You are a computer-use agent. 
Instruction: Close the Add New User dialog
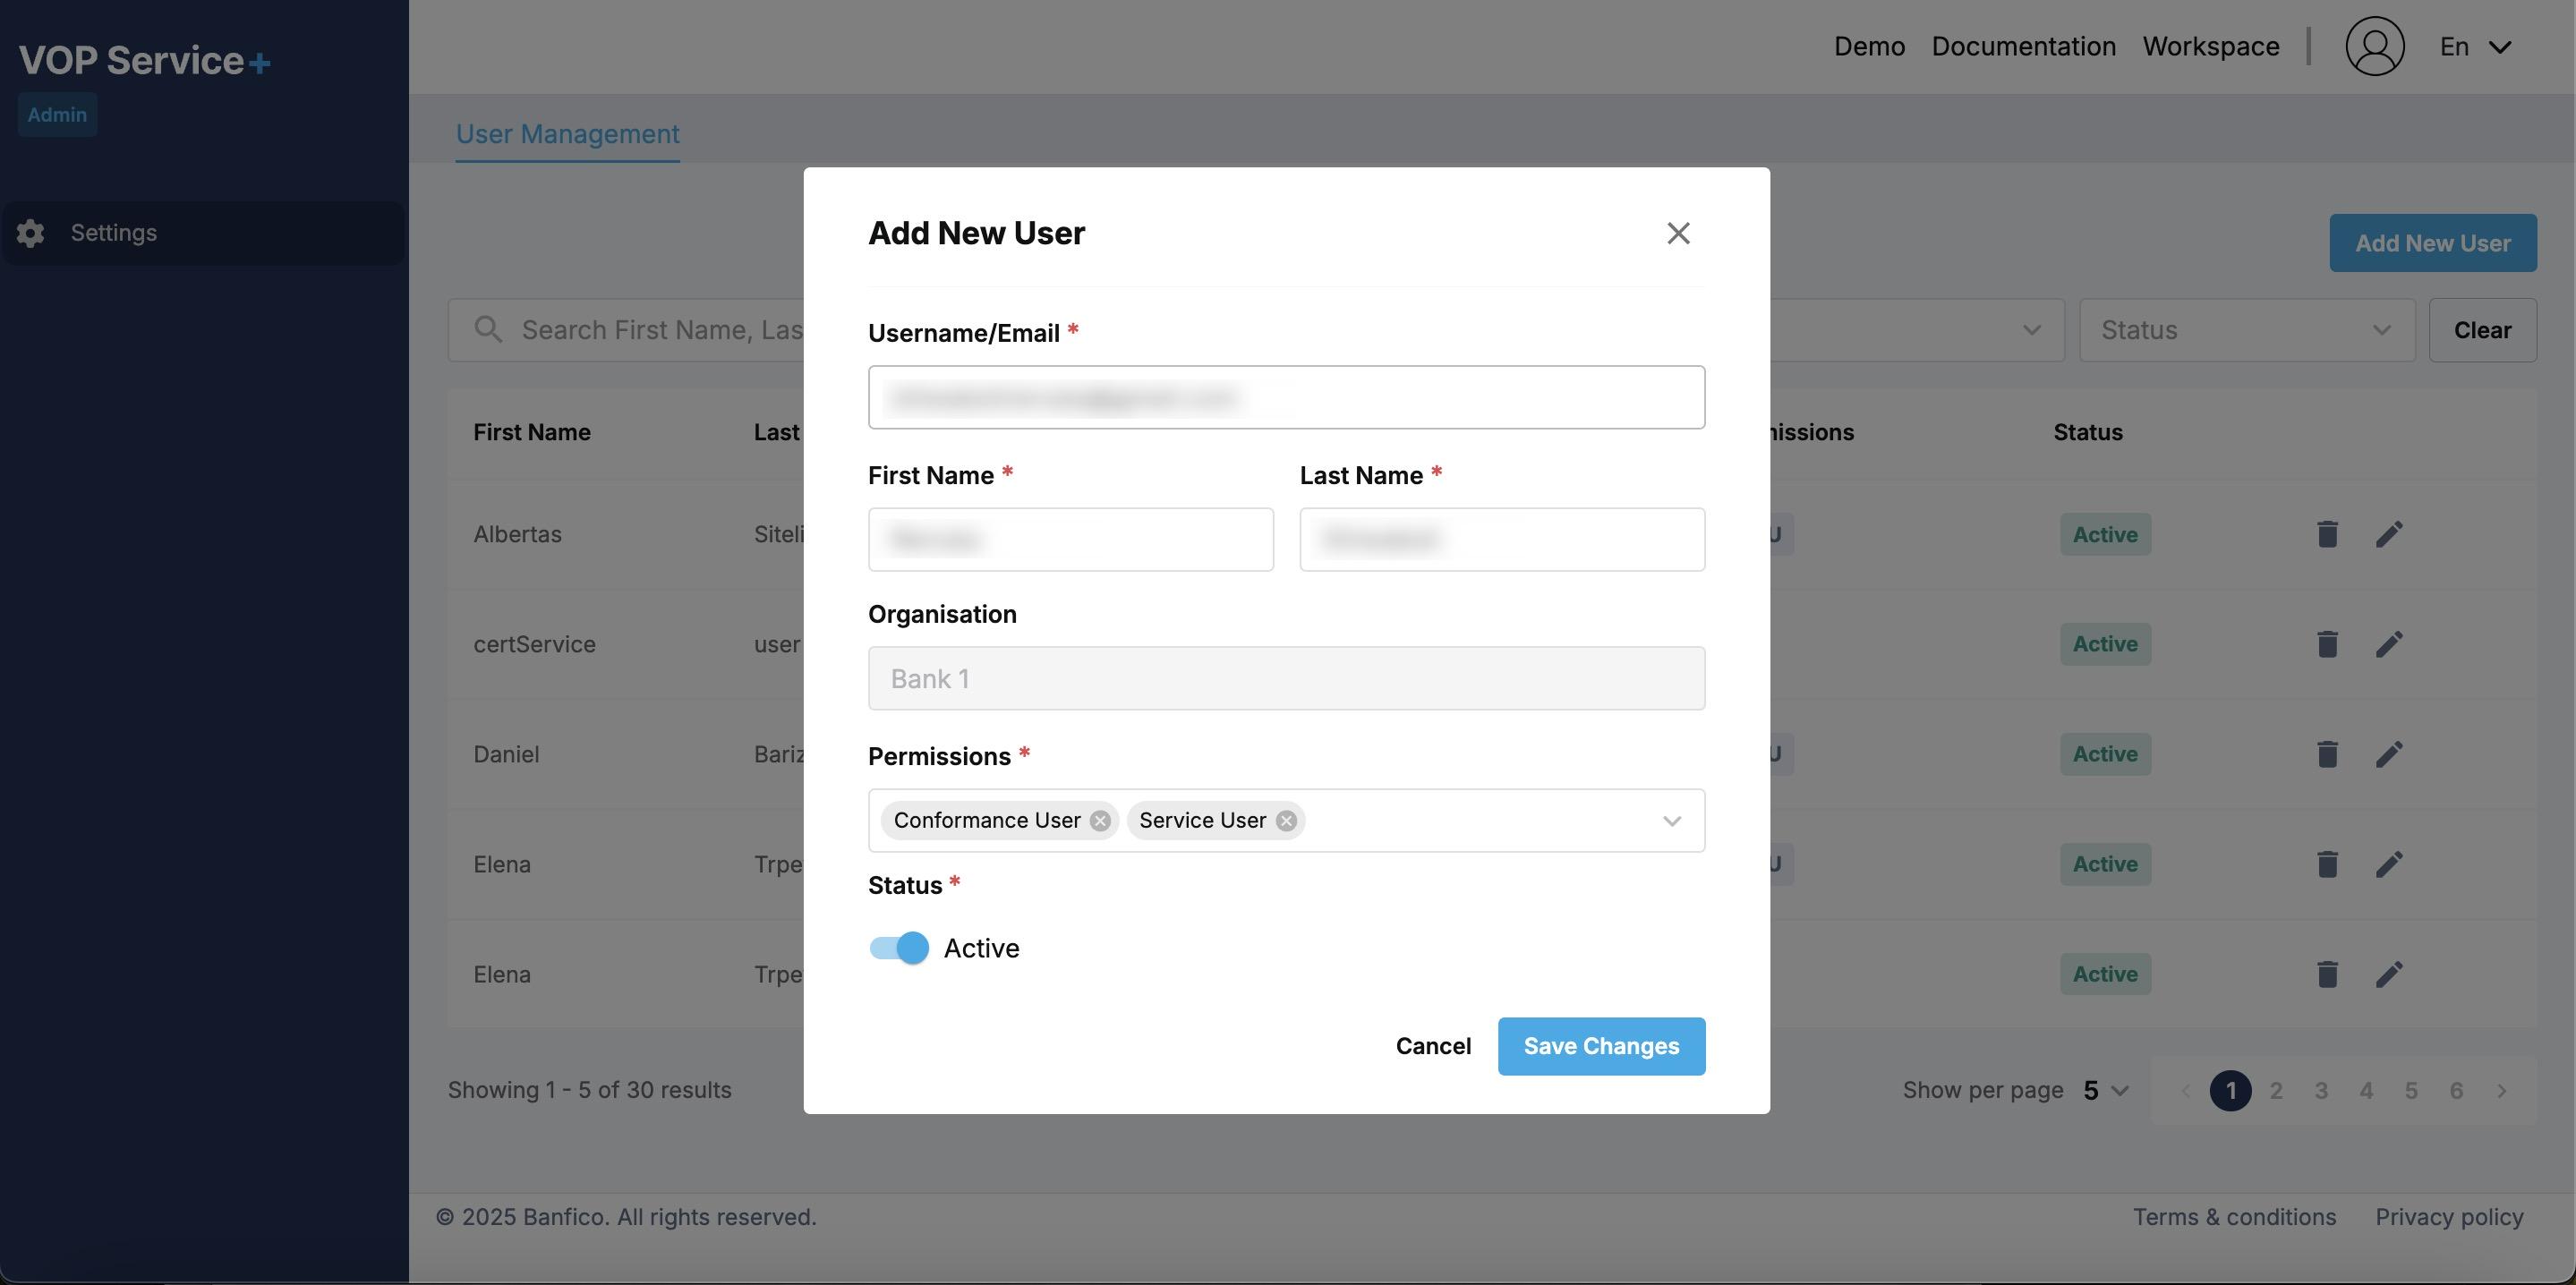1678,233
